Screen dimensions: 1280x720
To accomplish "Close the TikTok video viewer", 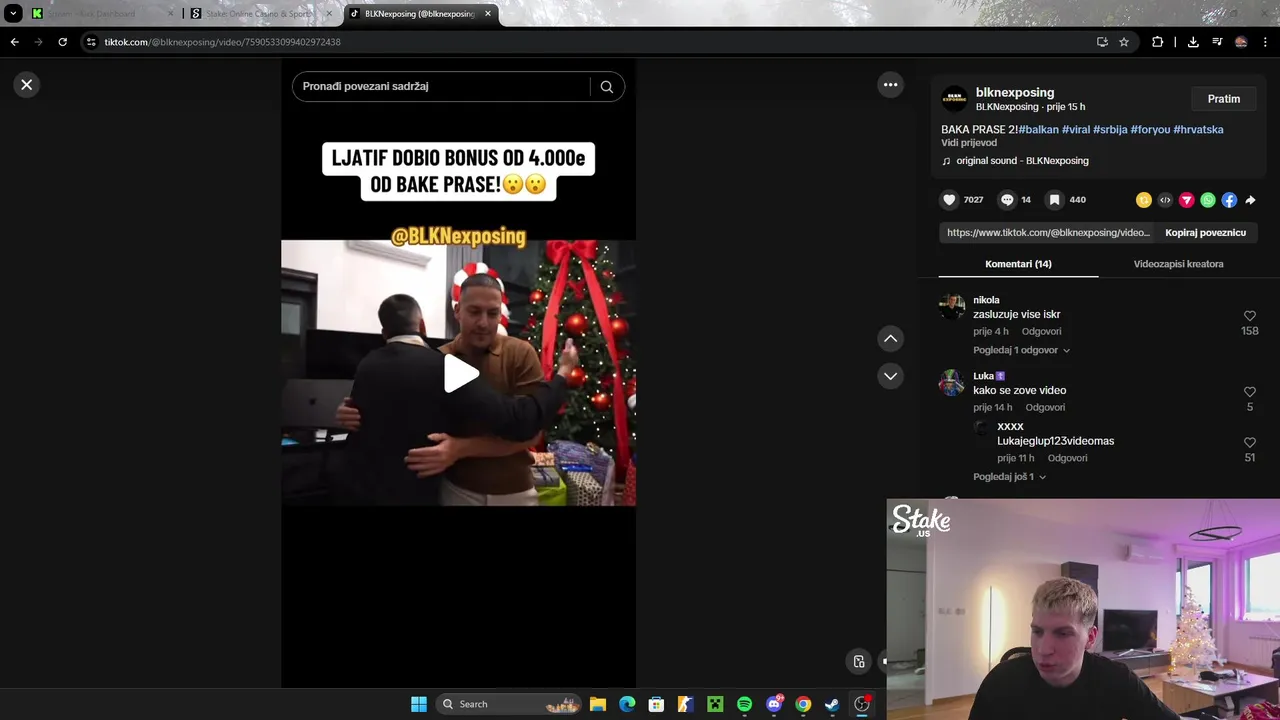I will point(27,85).
